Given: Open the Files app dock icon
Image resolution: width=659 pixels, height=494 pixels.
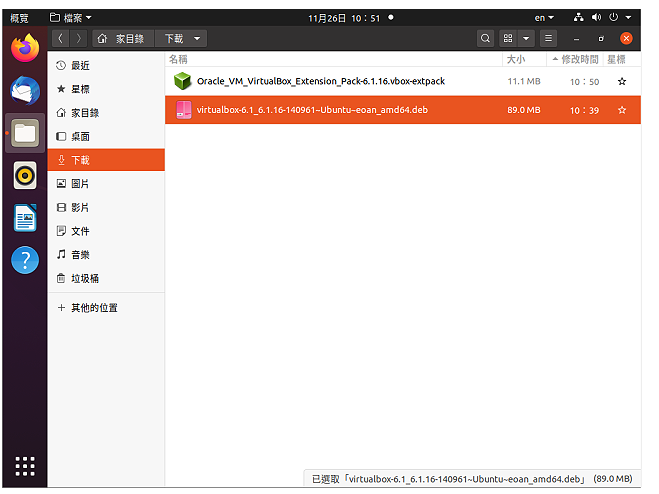Looking at the screenshot, I should [x=25, y=133].
